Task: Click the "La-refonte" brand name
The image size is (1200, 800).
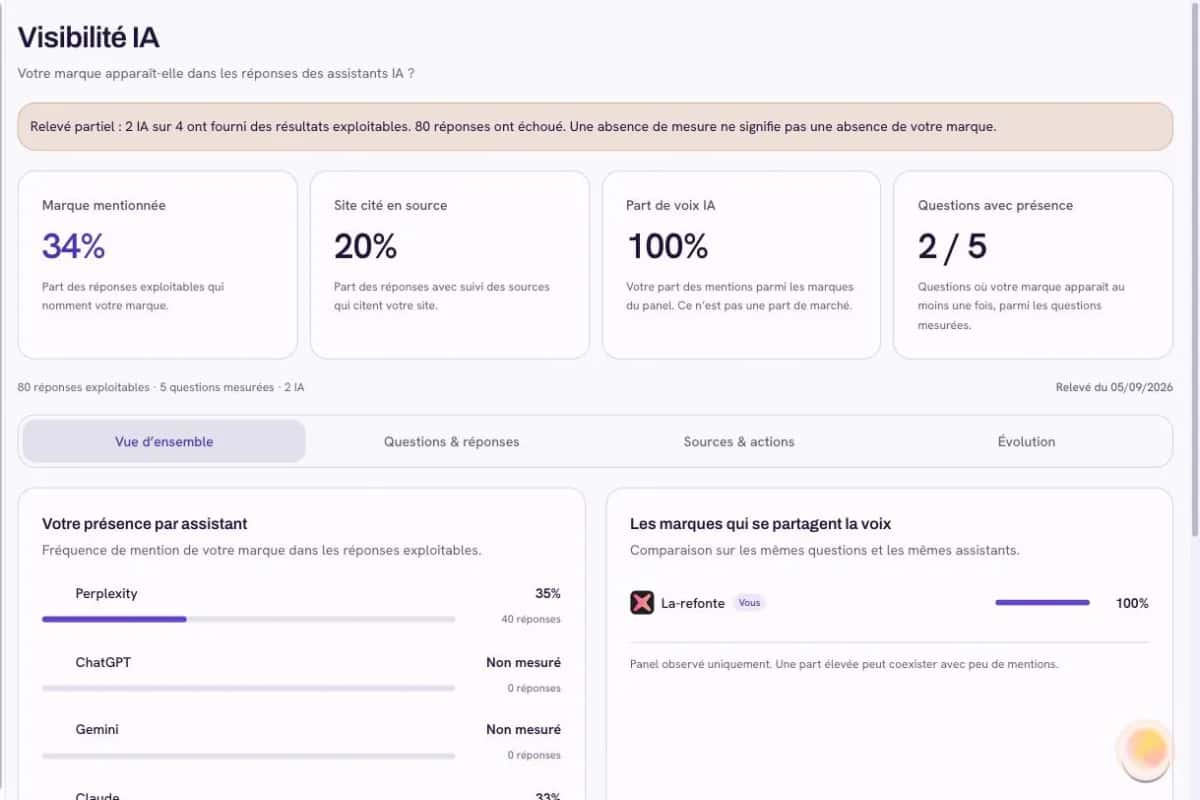Action: click(693, 603)
